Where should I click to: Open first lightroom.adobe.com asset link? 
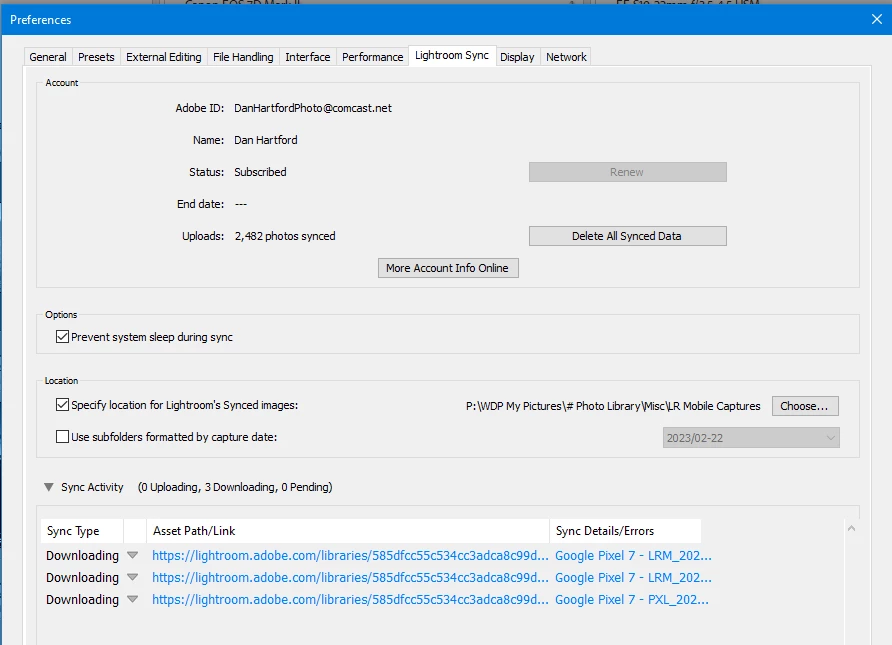[350, 556]
